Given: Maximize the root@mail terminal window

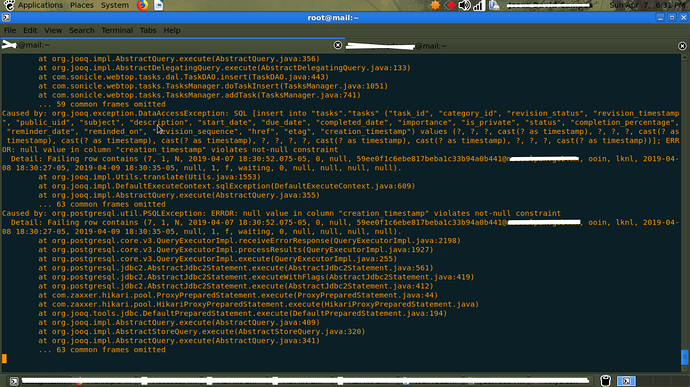Looking at the screenshot, I should point(672,18).
